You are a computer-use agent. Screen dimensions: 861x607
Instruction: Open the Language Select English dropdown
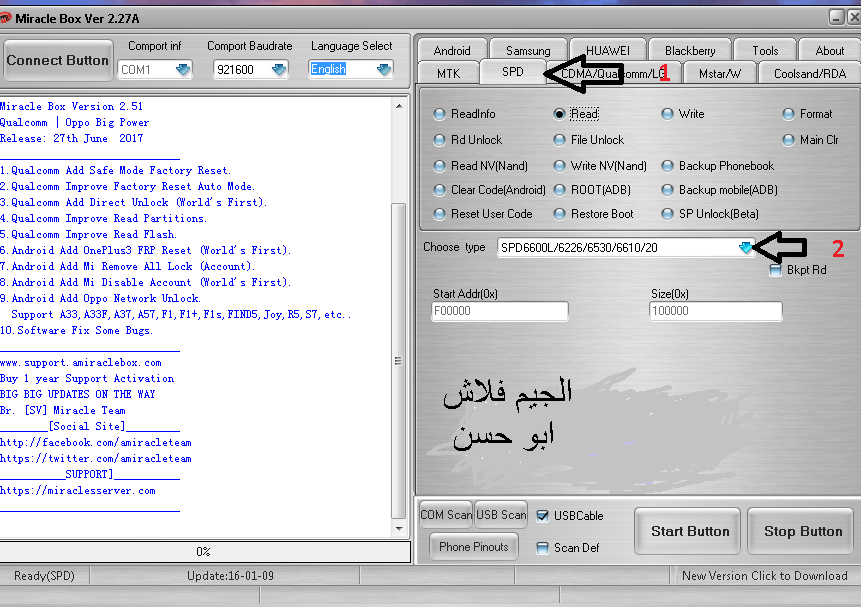[x=384, y=70]
